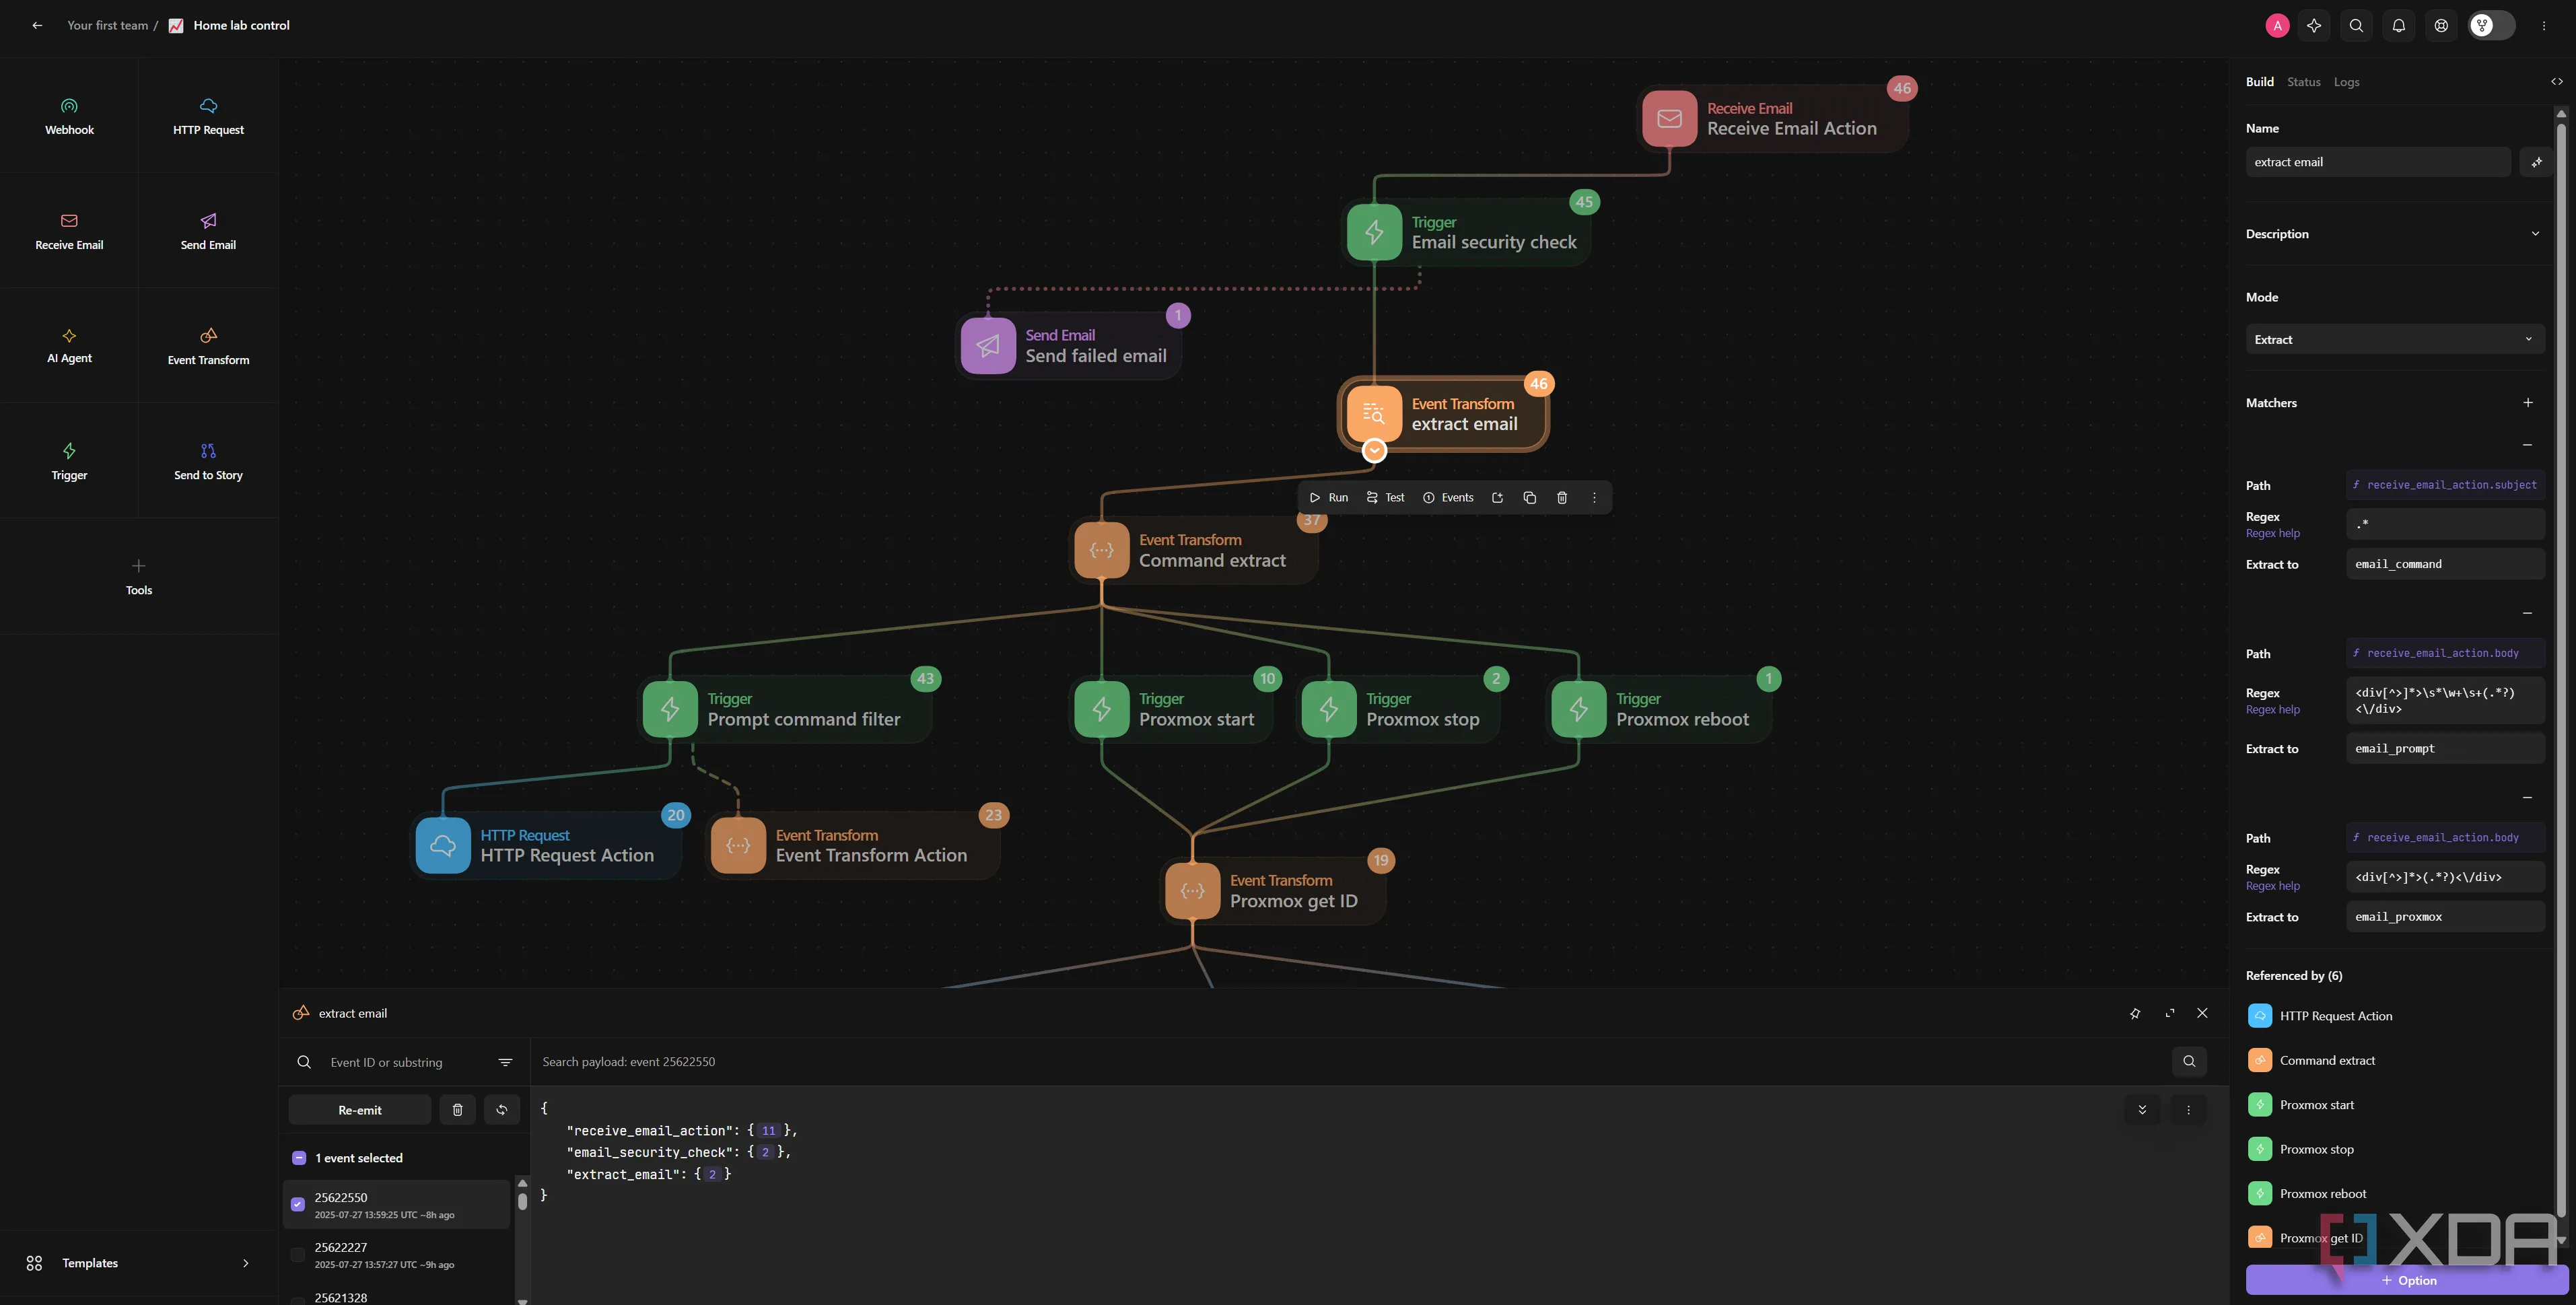Expand the Description section

pos(2534,234)
